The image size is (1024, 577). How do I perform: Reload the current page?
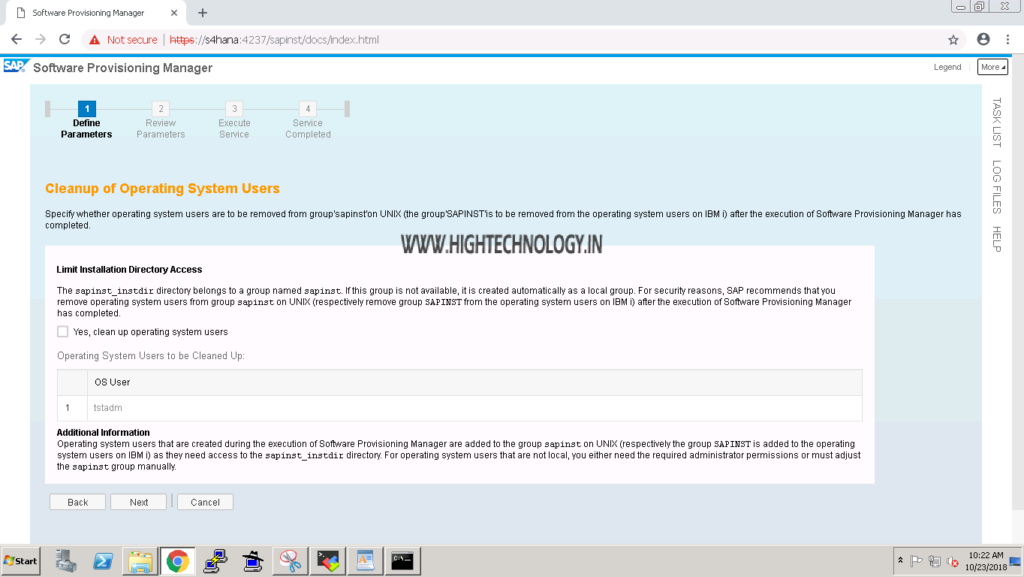coord(65,40)
